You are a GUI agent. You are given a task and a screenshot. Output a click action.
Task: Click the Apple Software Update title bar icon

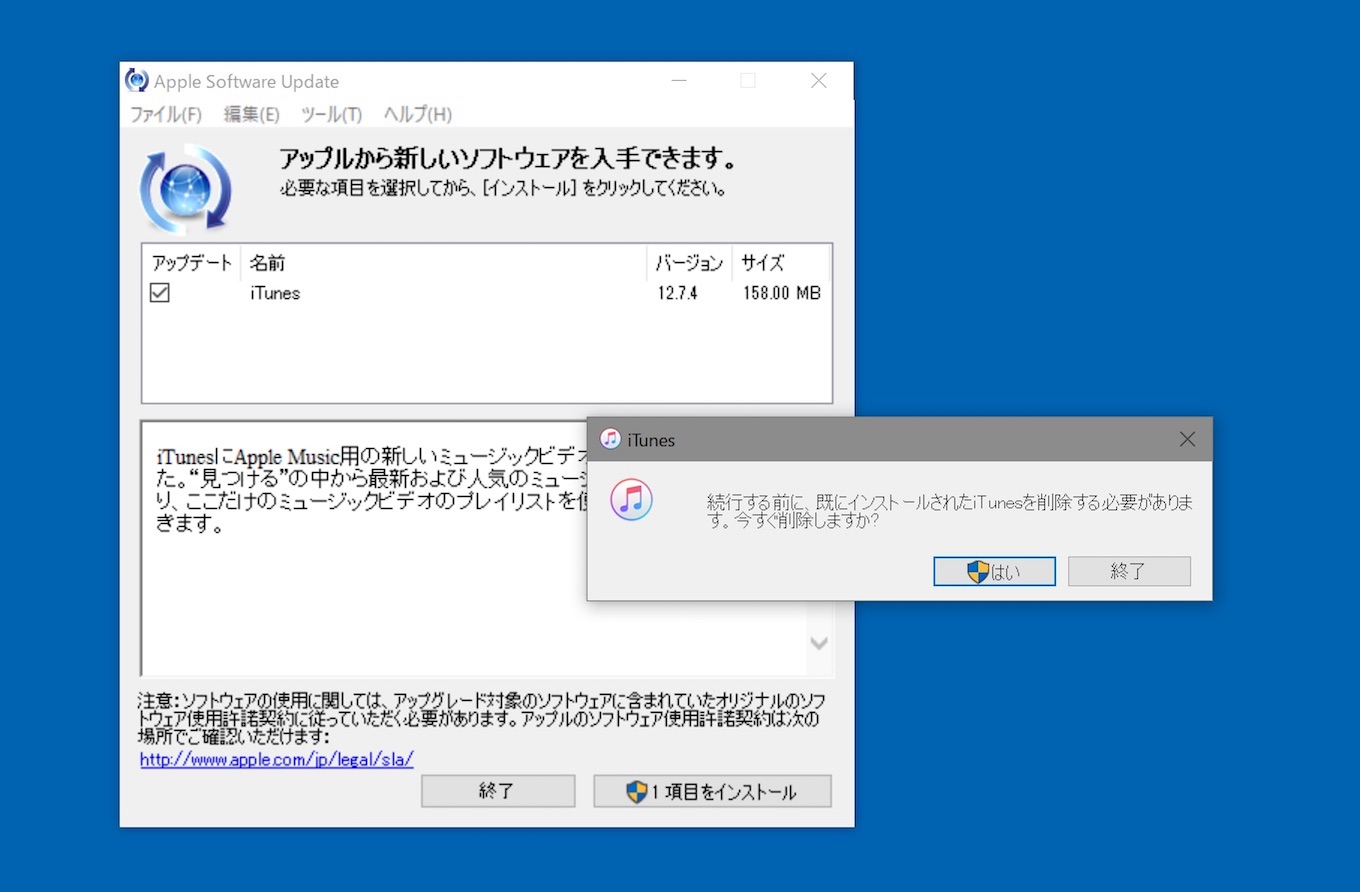coord(136,81)
